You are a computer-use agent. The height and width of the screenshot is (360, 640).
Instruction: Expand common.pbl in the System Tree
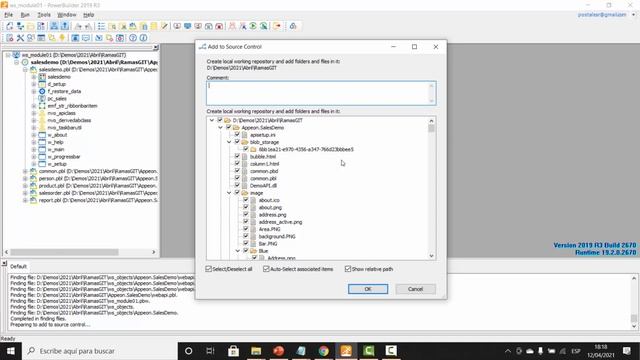[x=25, y=171]
